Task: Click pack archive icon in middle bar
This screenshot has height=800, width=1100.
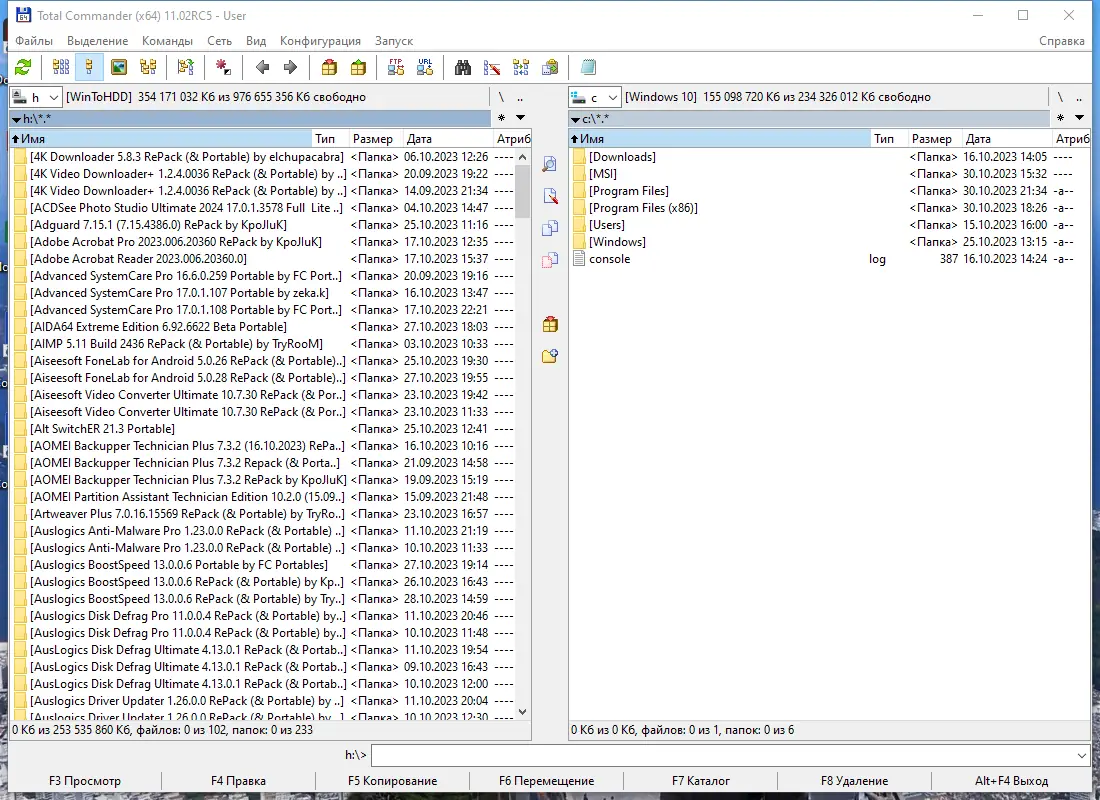Action: (550, 324)
